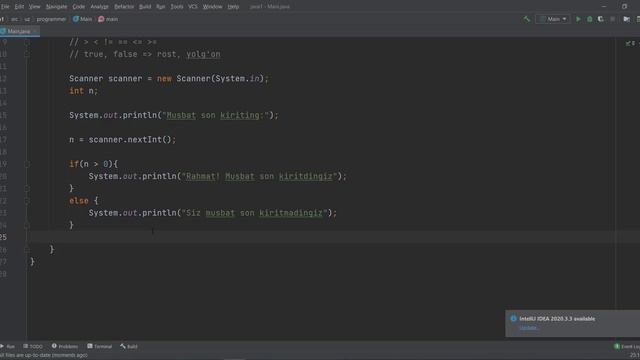The height and width of the screenshot is (360, 640).
Task: Open the File menu
Action: (x=5, y=7)
